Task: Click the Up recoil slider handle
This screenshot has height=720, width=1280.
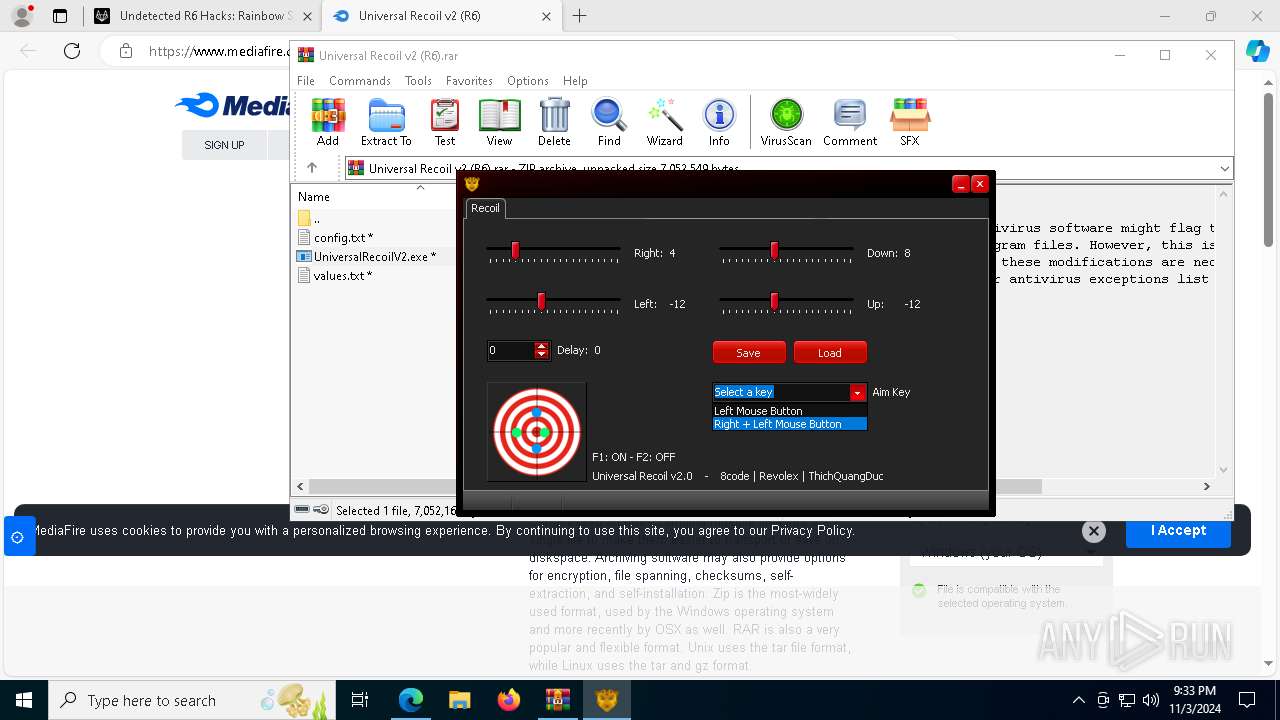Action: [x=774, y=301]
